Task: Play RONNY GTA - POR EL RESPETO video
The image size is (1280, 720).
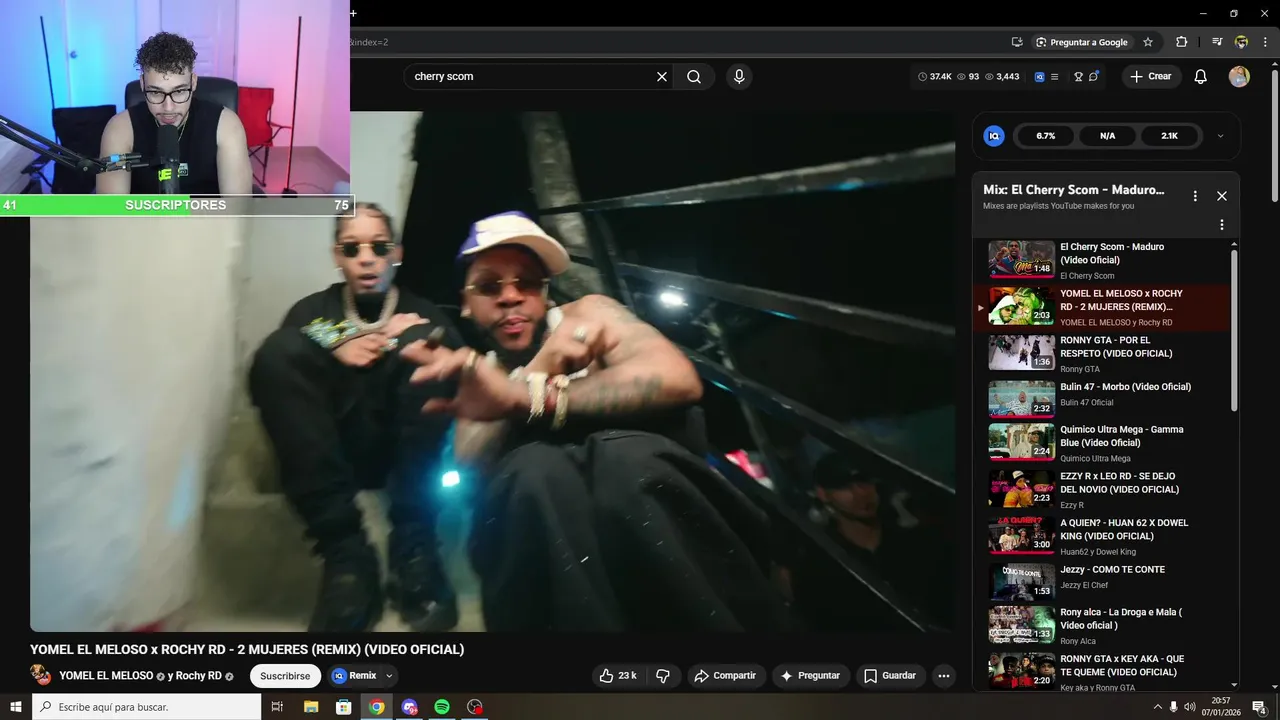Action: point(1105,354)
